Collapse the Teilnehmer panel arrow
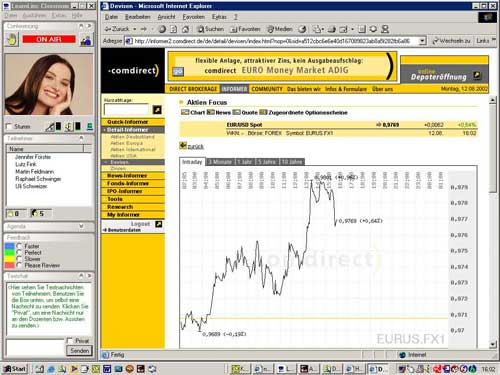This screenshot has width=500, height=375. pos(81,138)
